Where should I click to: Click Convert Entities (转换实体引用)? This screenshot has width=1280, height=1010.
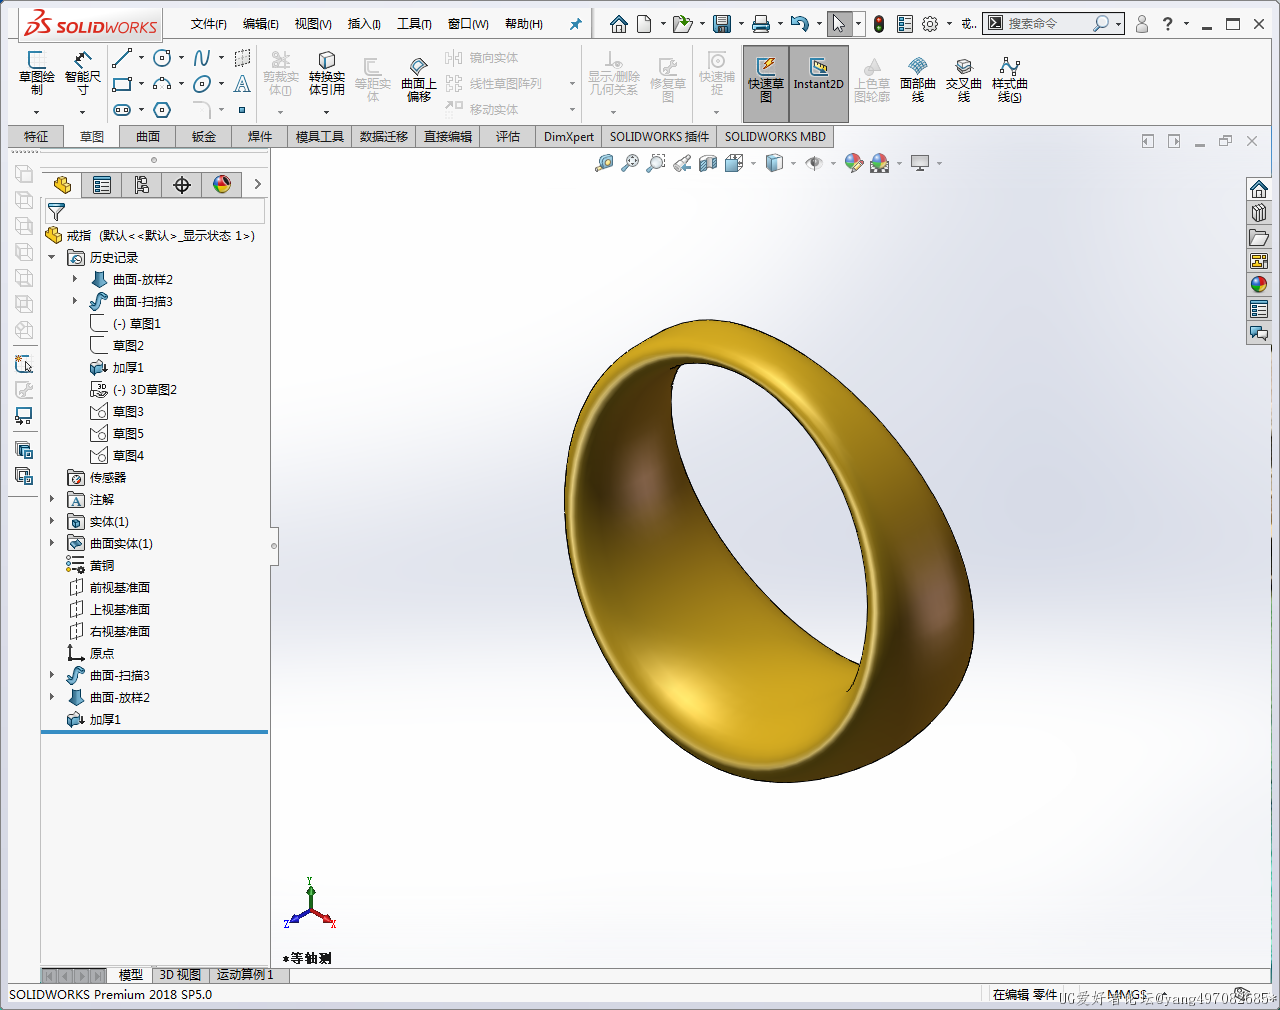pyautogui.click(x=326, y=74)
